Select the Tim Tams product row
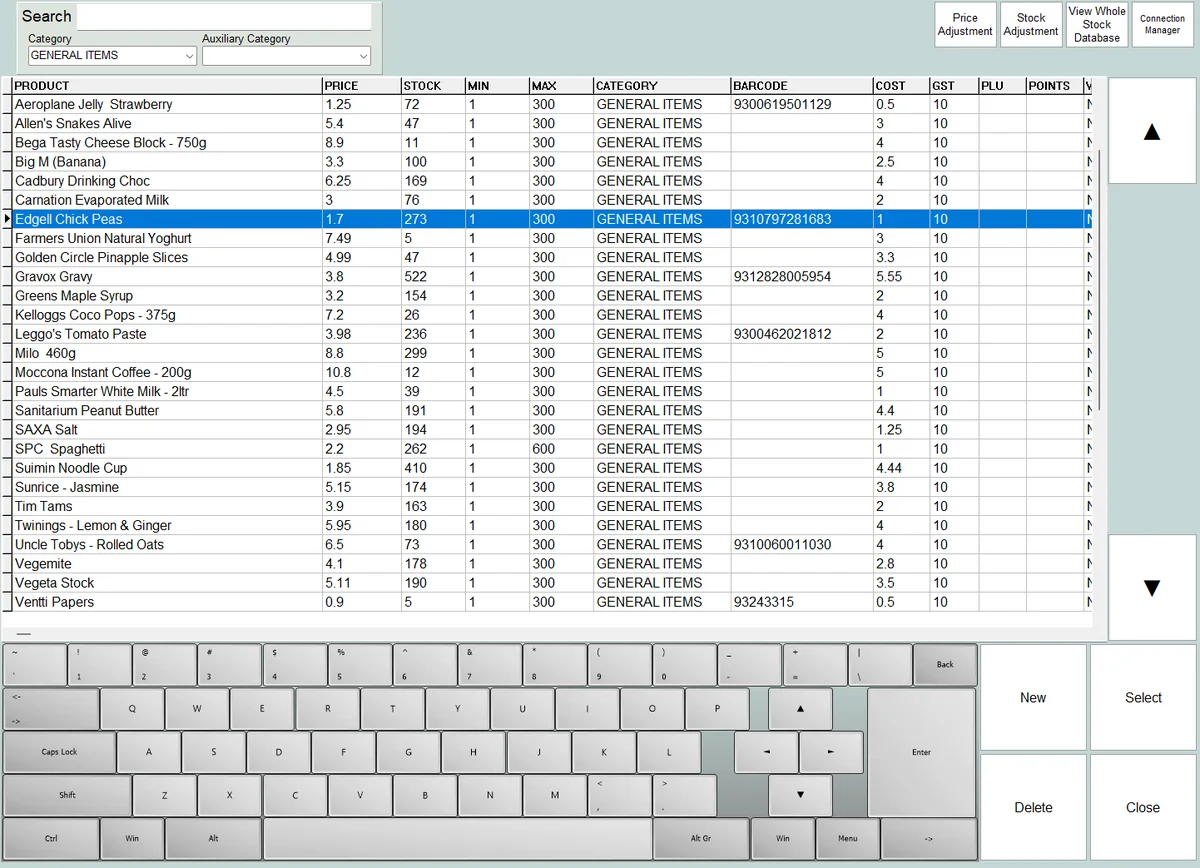Screen dimensions: 1200x868 tap(548, 506)
